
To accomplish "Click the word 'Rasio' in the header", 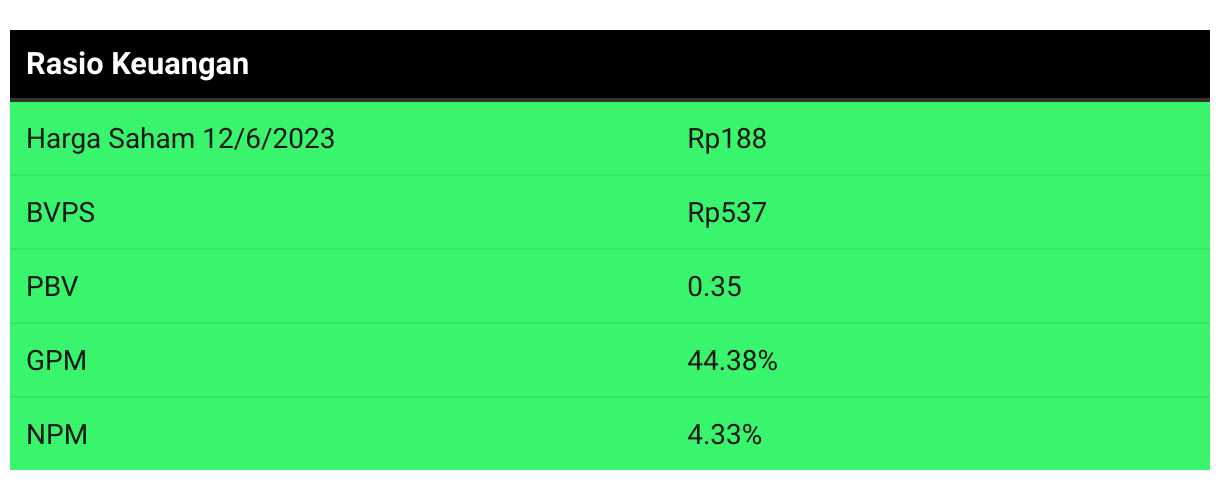I will [62, 65].
